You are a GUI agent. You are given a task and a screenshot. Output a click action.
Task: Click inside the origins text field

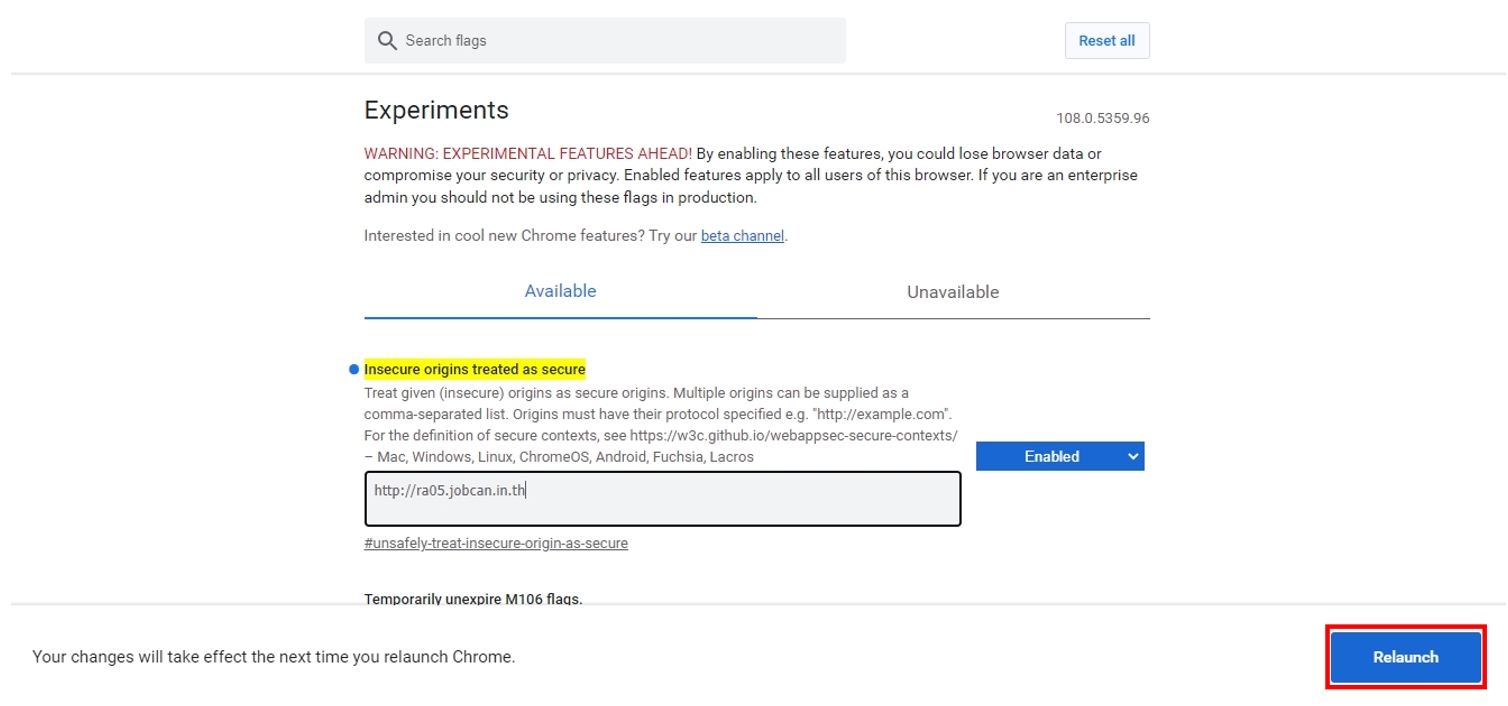pos(662,498)
